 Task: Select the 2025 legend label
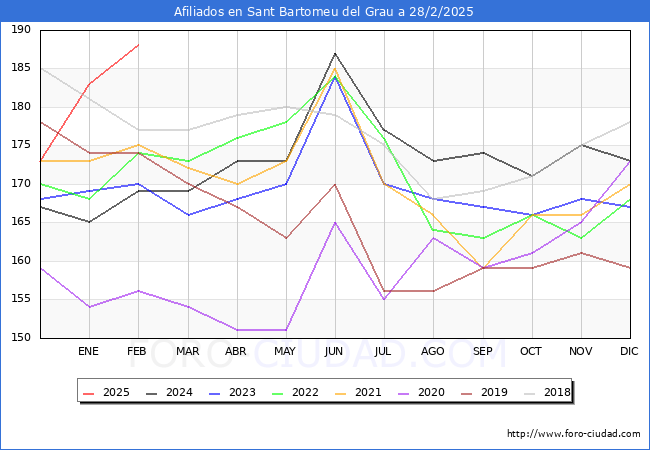pos(116,392)
